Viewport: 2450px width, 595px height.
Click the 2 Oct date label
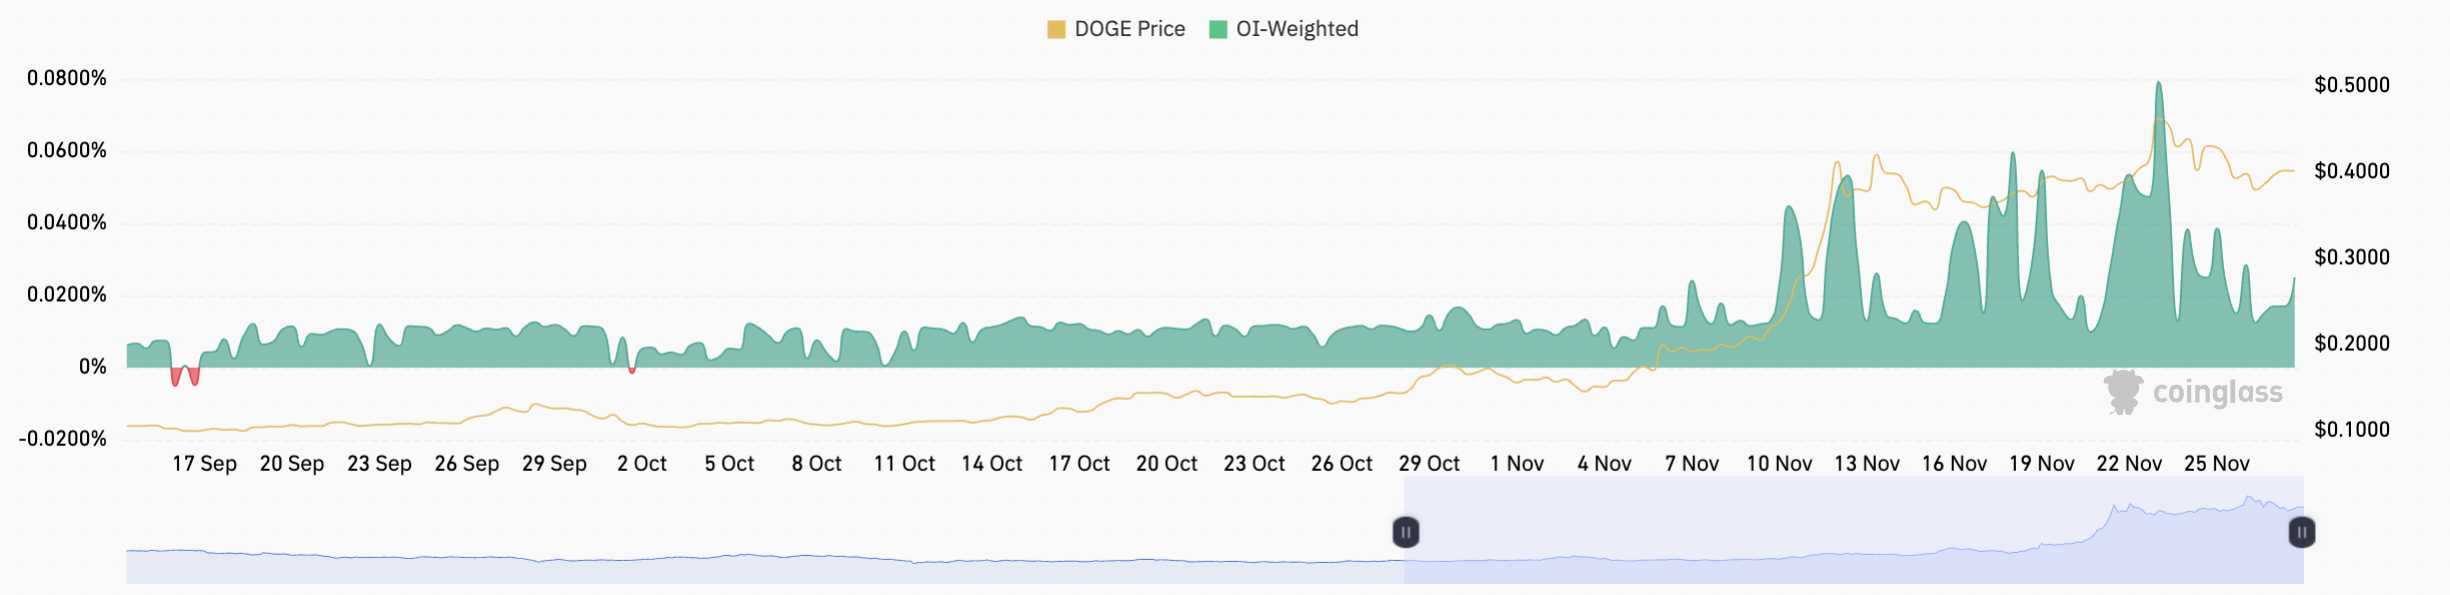coord(642,464)
